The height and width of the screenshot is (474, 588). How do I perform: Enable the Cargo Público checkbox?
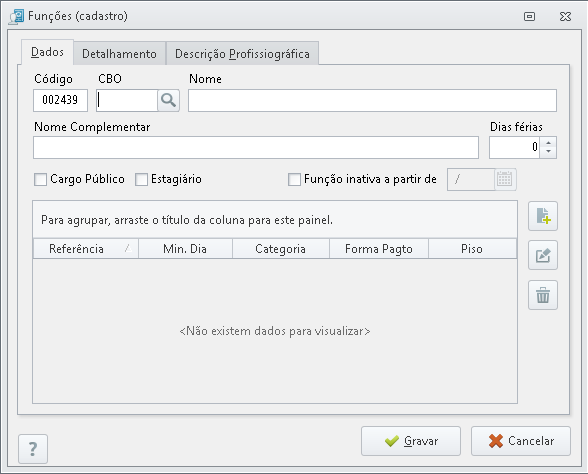40,179
